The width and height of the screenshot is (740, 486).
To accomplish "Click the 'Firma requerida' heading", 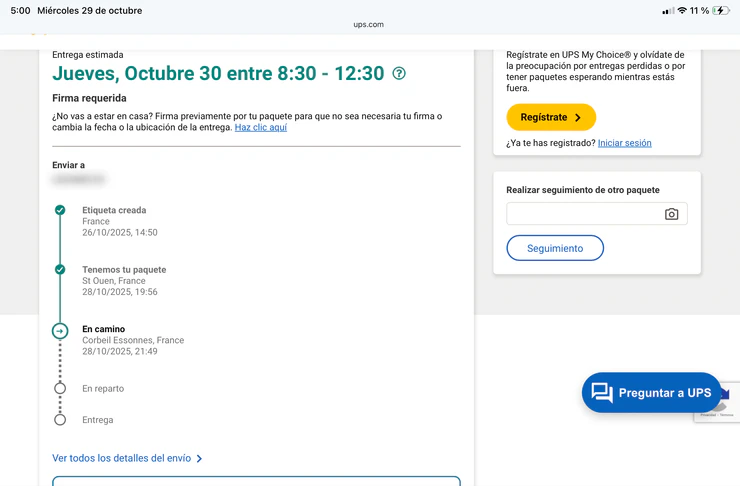I will point(89,99).
